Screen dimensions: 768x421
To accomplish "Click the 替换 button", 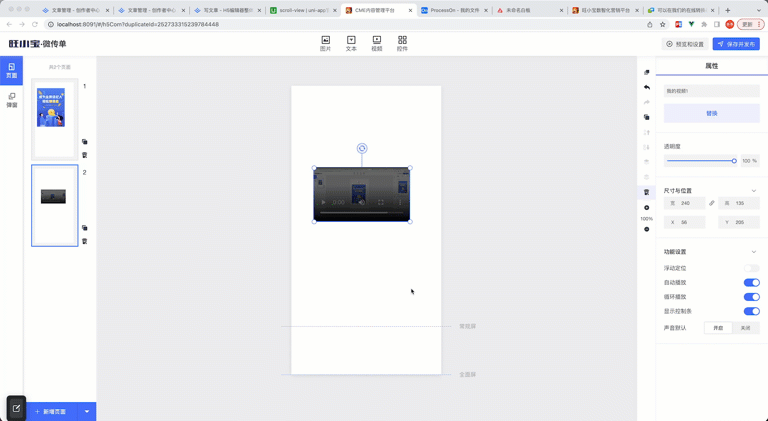I will [712, 113].
